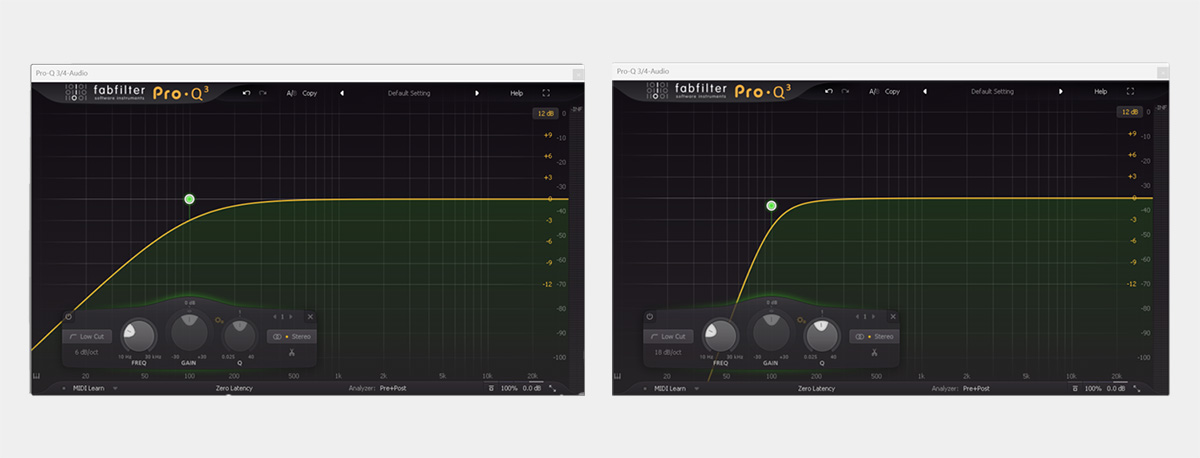1200x458 pixels.
Task: Click GAIN knob in left window
Action: [x=189, y=331]
